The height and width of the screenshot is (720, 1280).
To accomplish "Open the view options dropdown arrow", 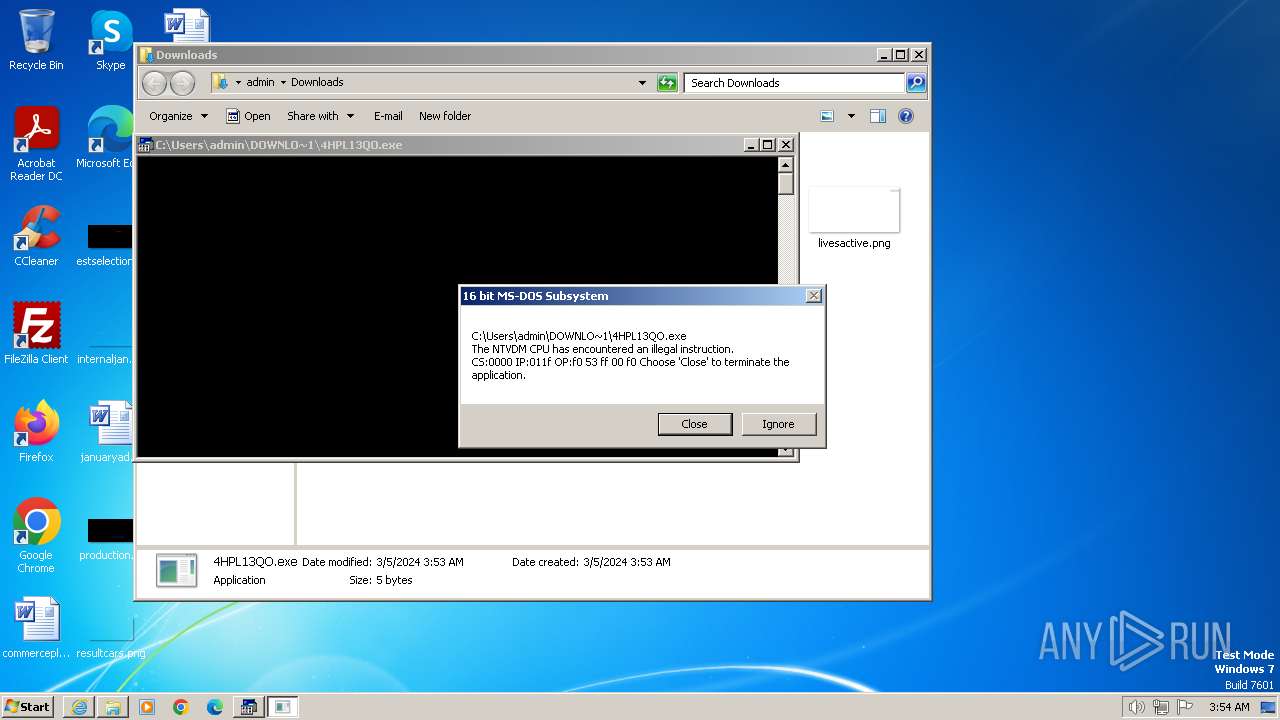I will coord(851,116).
